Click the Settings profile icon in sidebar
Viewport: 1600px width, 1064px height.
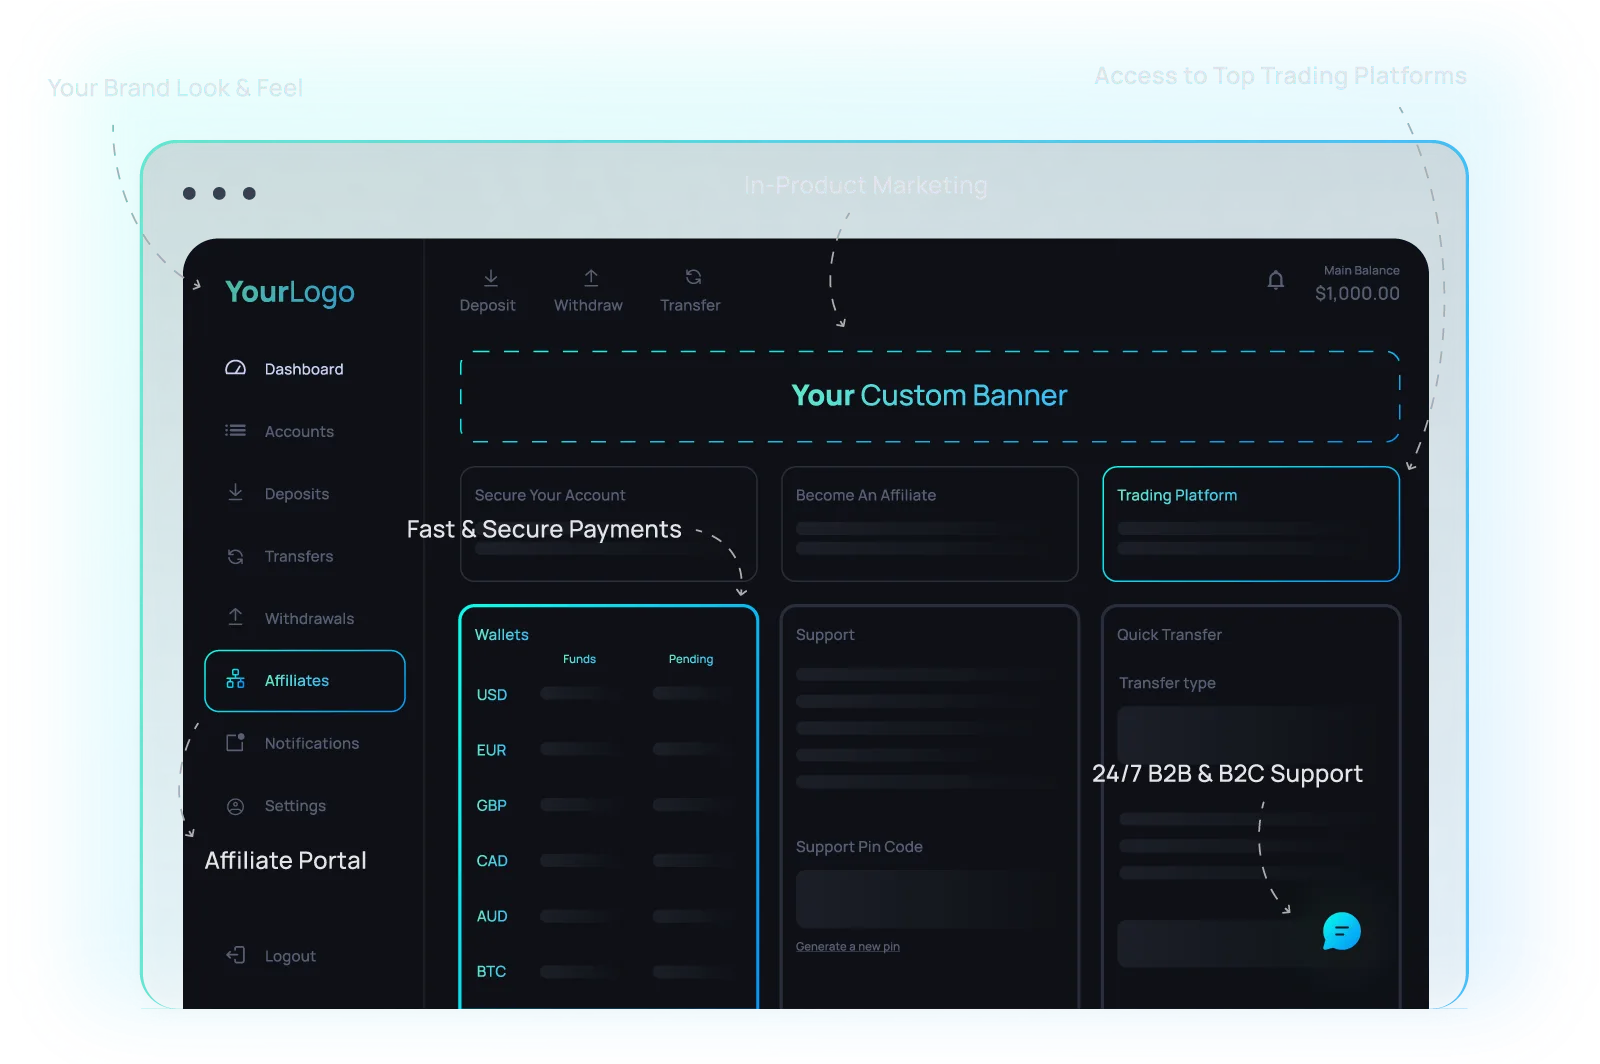[235, 806]
